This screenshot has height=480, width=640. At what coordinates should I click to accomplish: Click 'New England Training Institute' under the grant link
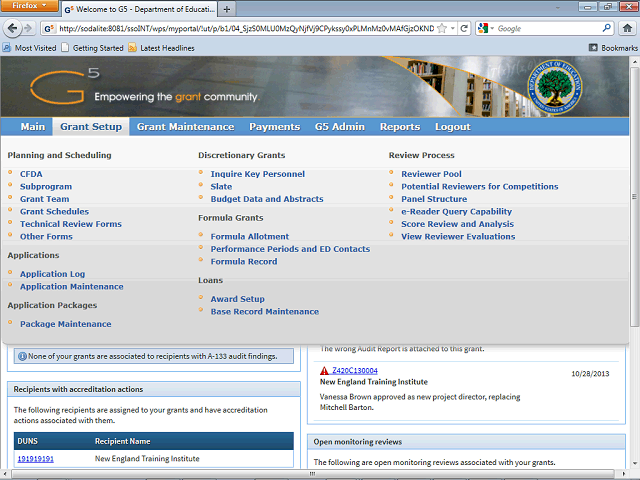click(373, 382)
